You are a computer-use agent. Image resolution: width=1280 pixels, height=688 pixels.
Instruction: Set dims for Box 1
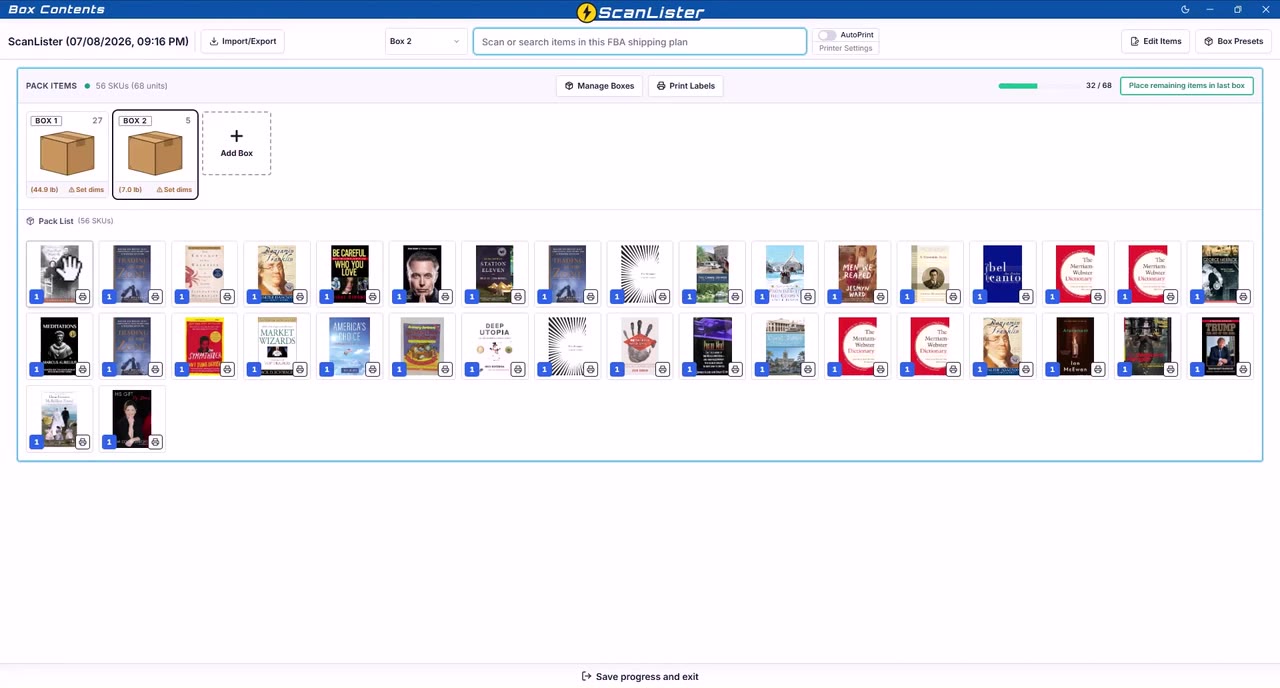86,189
